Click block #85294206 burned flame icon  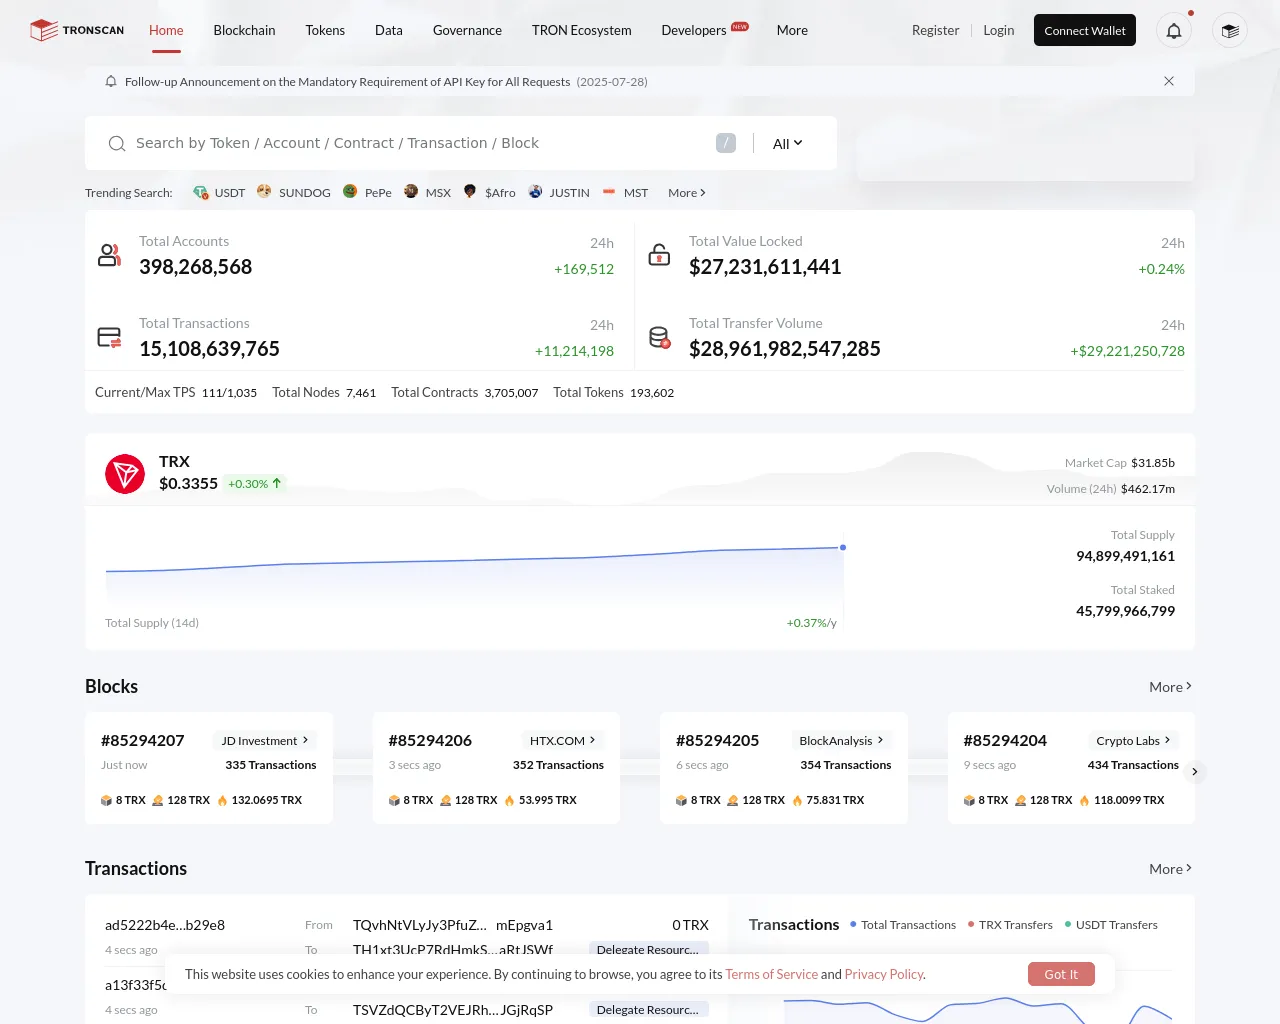pyautogui.click(x=509, y=800)
